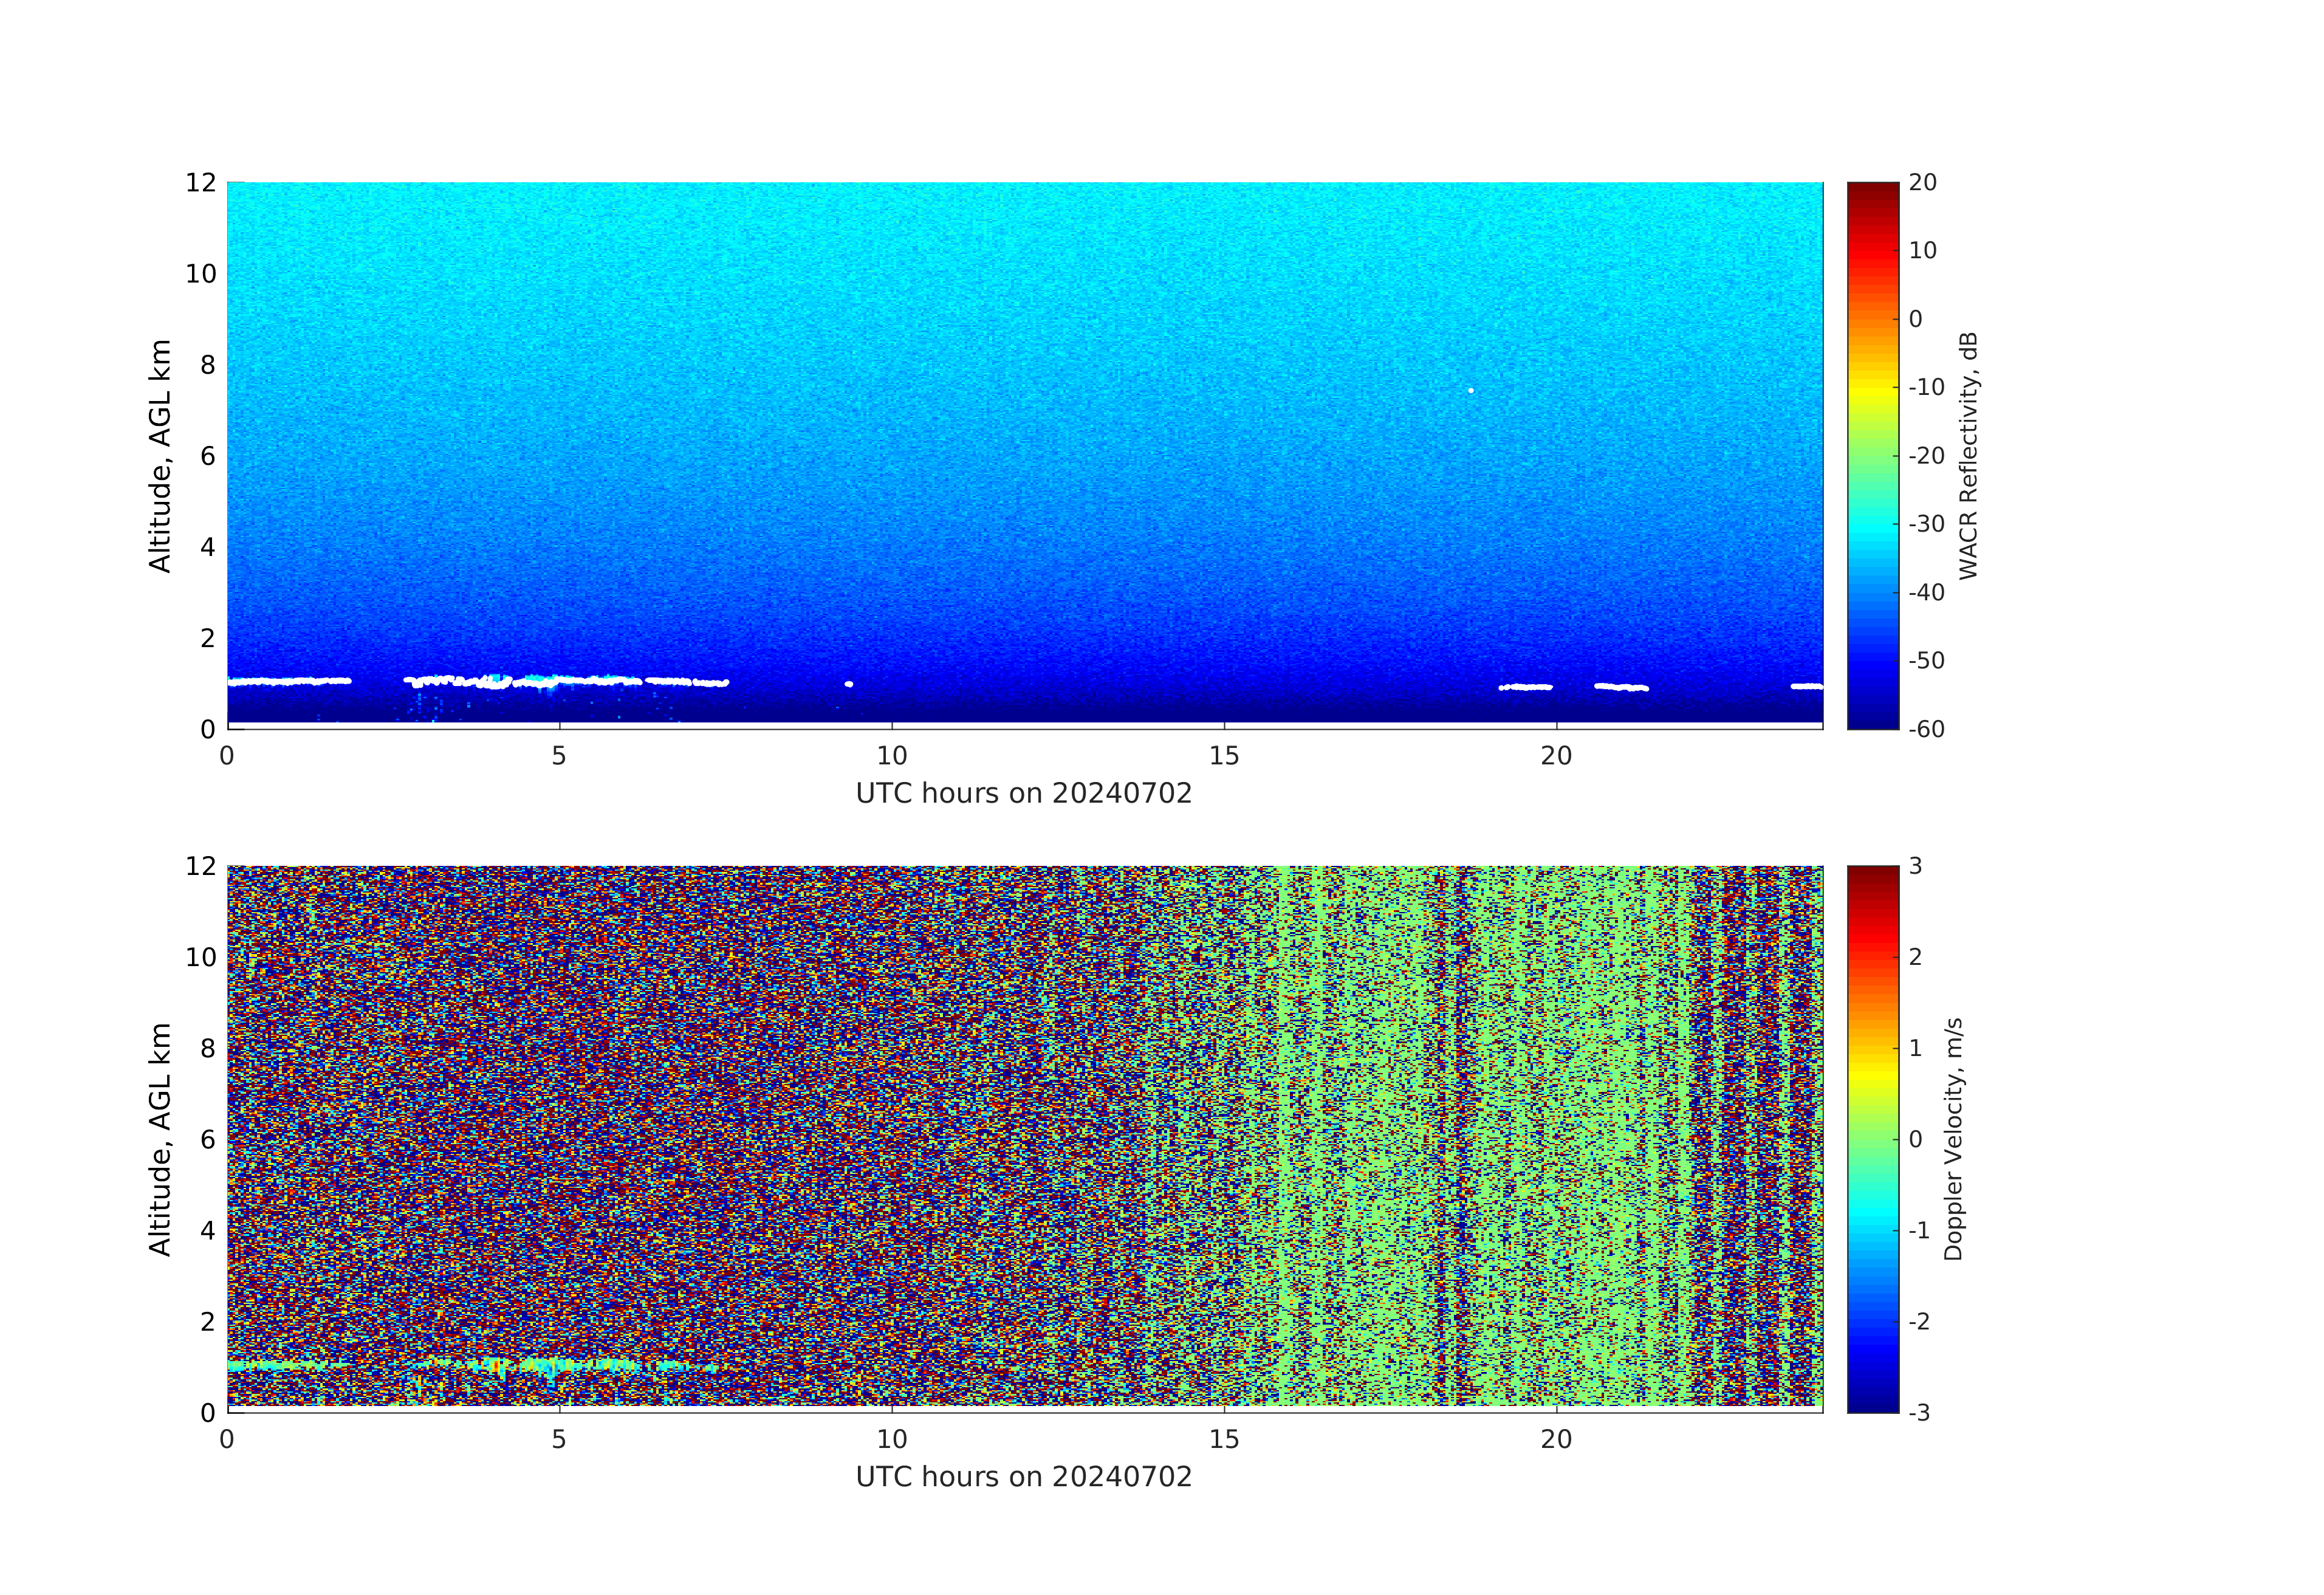Click y-axis tick 12 on the bottom plot
This screenshot has height=1595, width=2324.
pyautogui.click(x=200, y=866)
